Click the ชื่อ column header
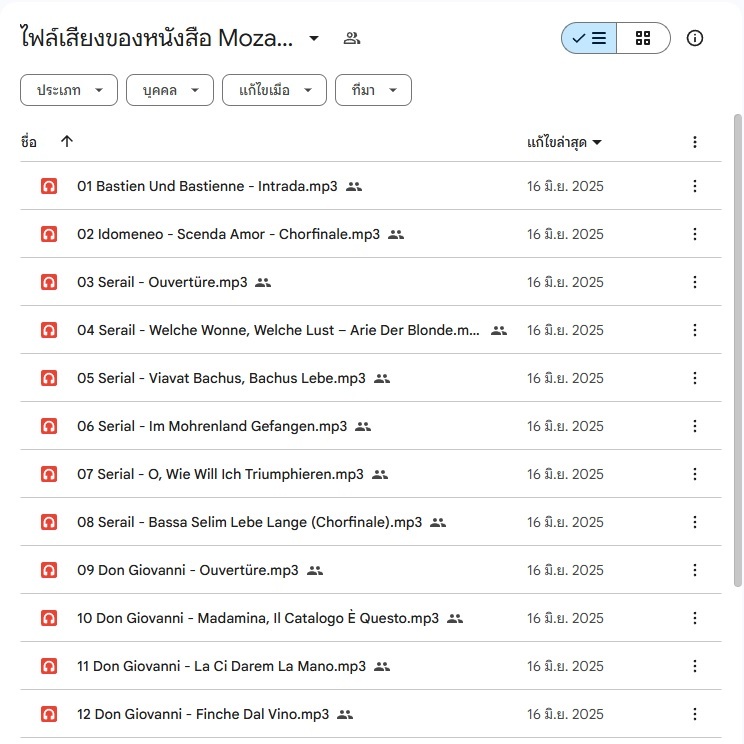 click(29, 142)
